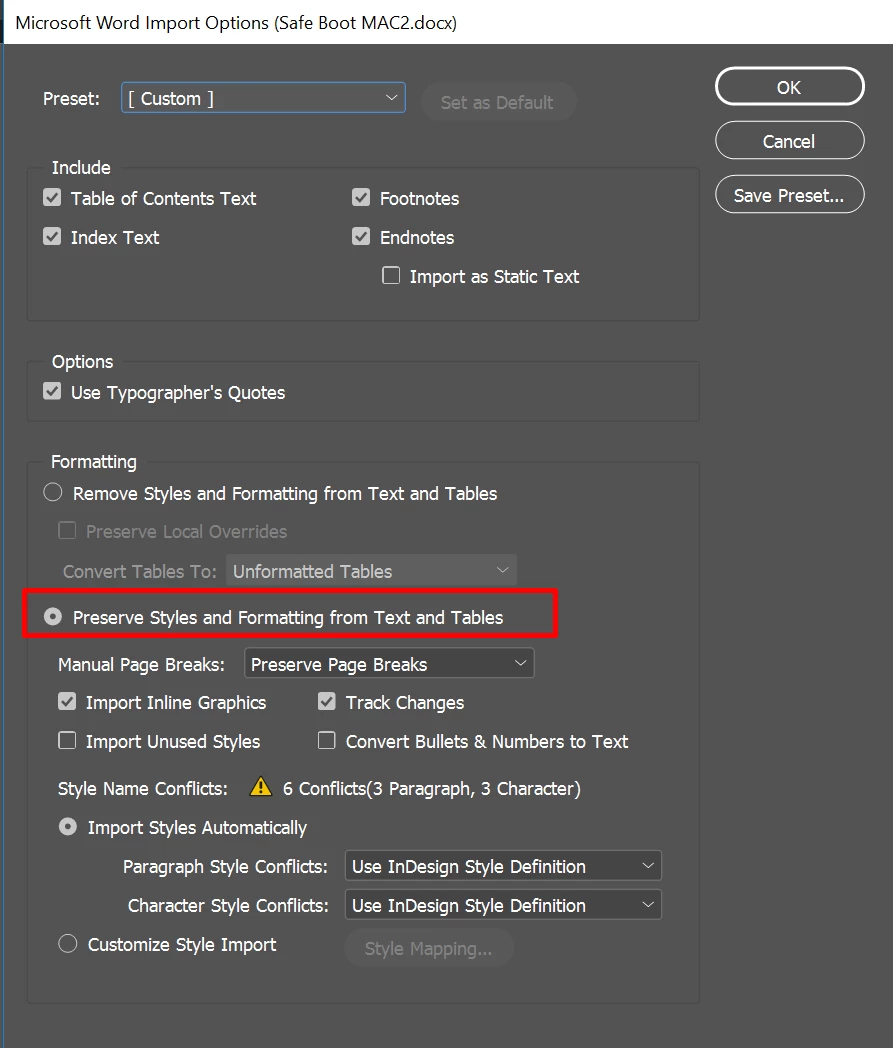
Task: Select Import Styles Automatically radio
Action: pos(68,827)
